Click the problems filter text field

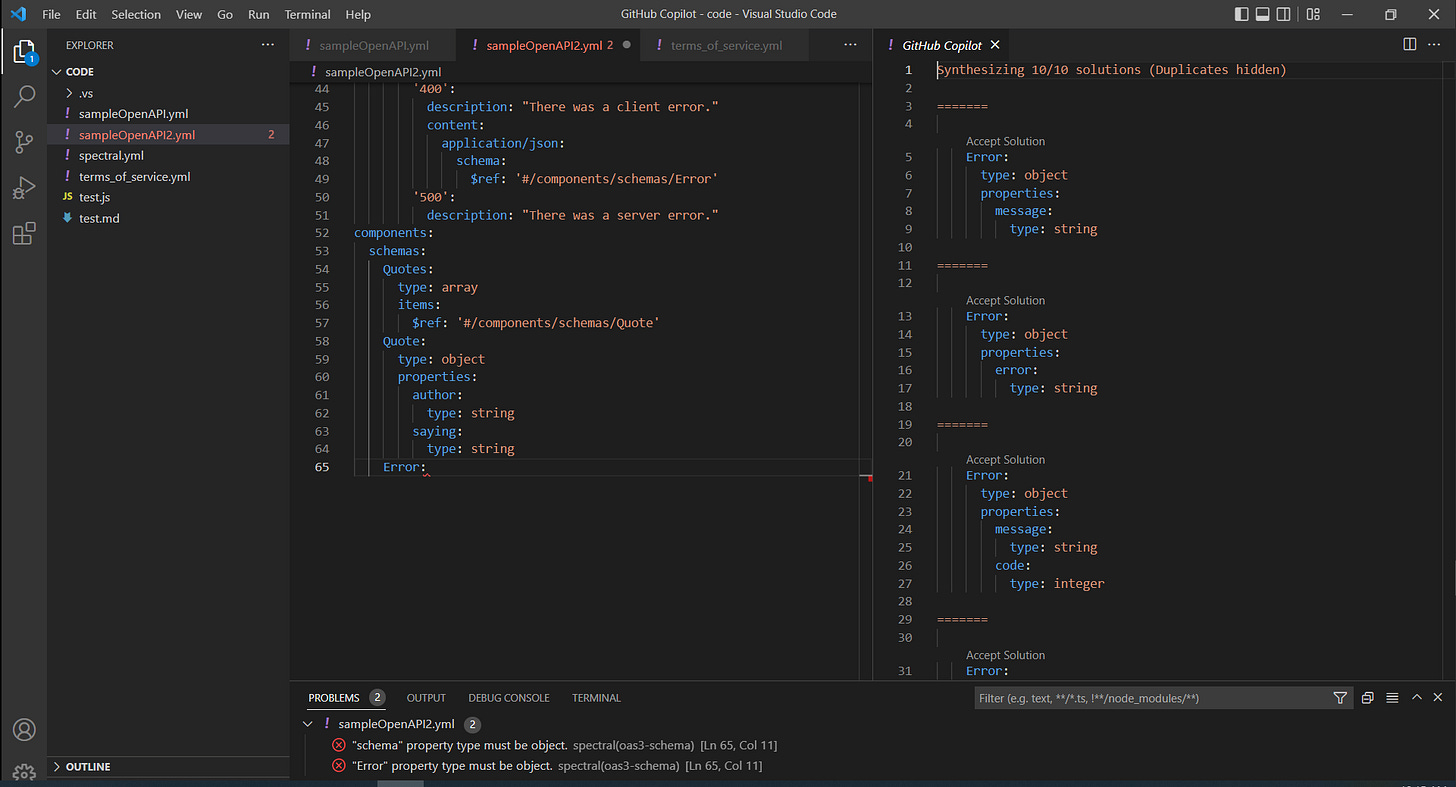(x=1150, y=698)
